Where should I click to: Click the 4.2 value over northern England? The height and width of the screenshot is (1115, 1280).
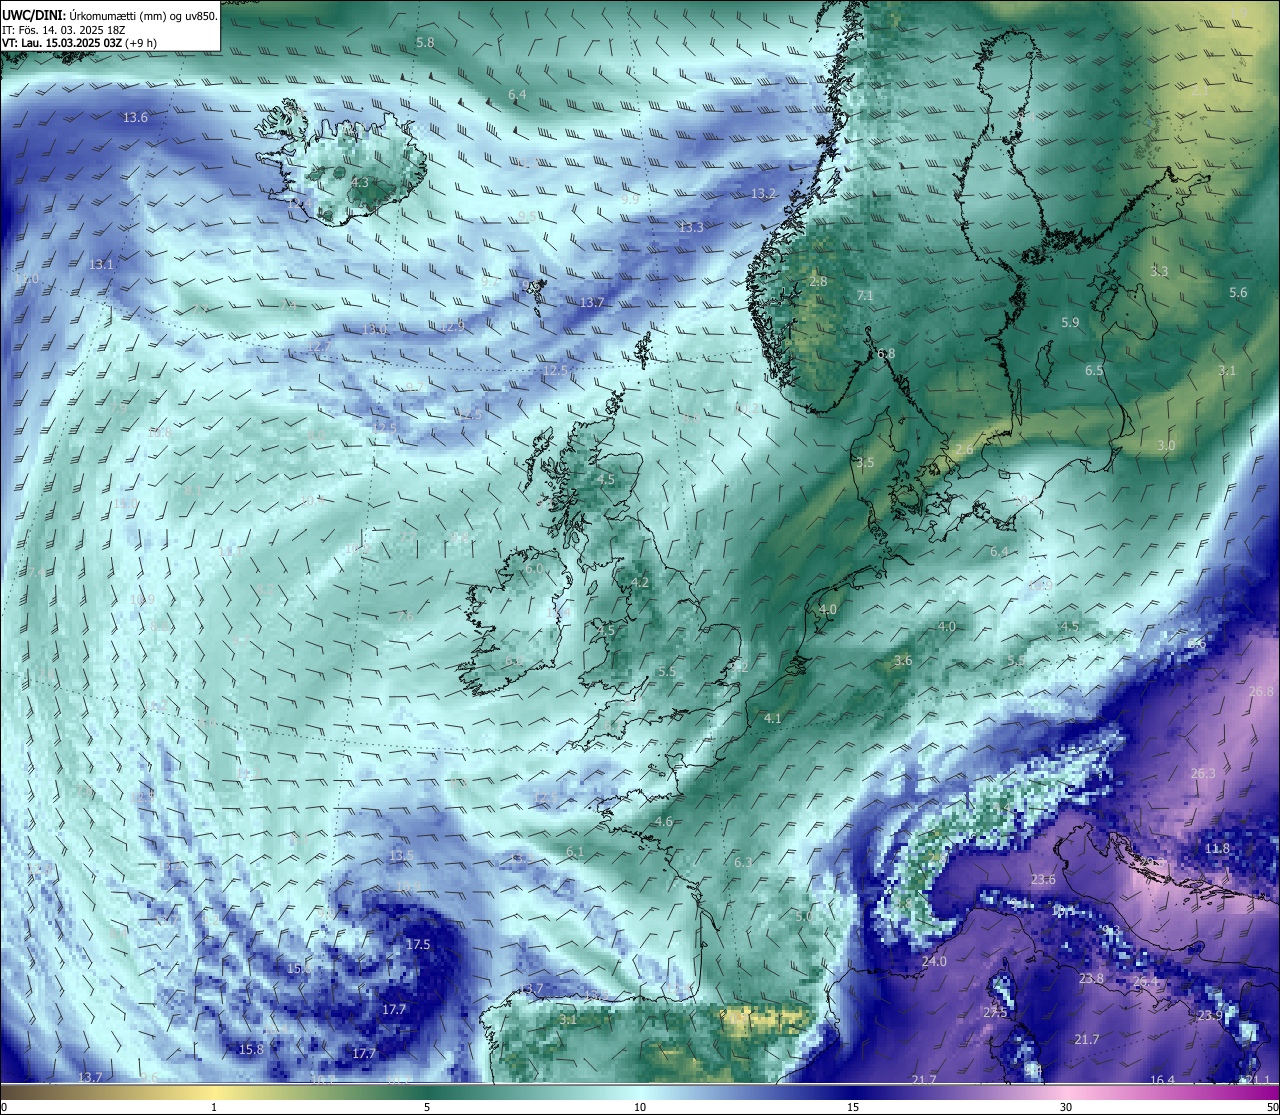point(640,583)
